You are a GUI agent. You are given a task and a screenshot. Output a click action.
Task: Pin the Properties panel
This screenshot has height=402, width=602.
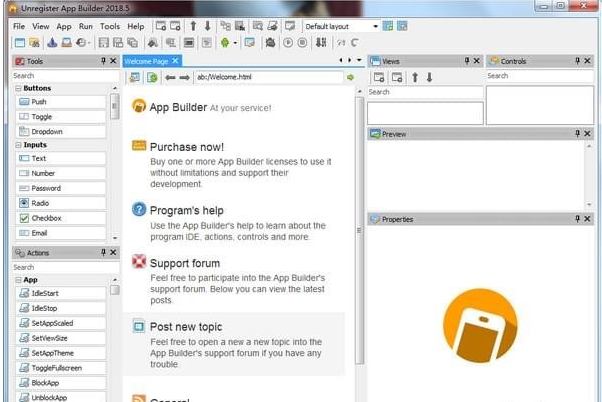(x=577, y=219)
